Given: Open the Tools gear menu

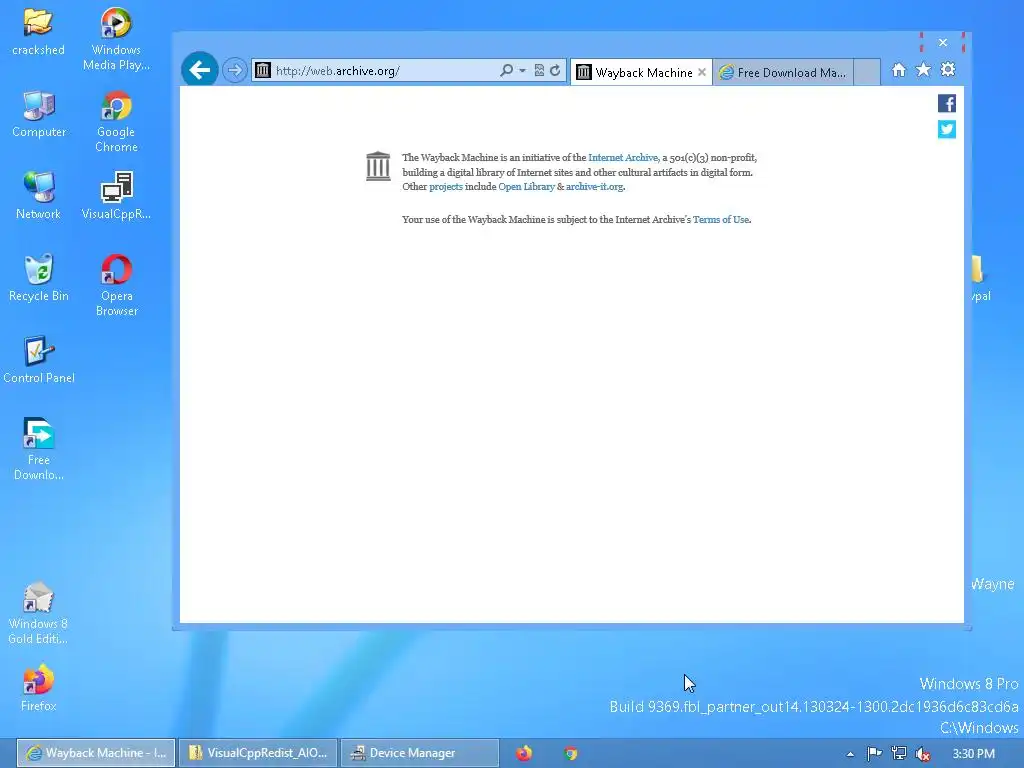Looking at the screenshot, I should 948,70.
